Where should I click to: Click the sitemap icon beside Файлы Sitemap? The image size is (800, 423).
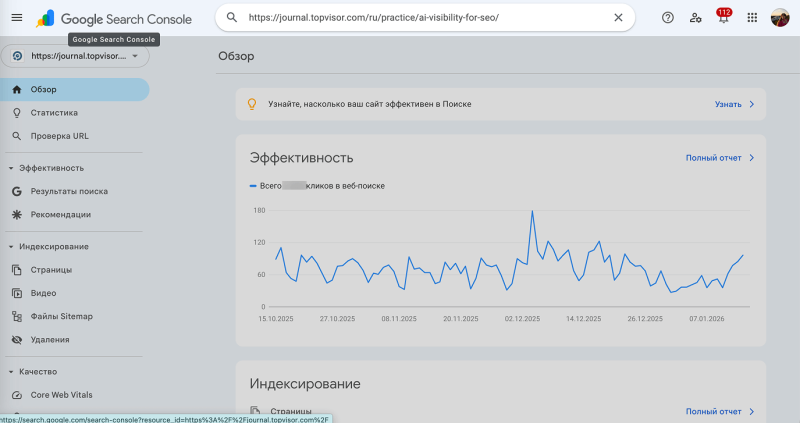click(17, 317)
